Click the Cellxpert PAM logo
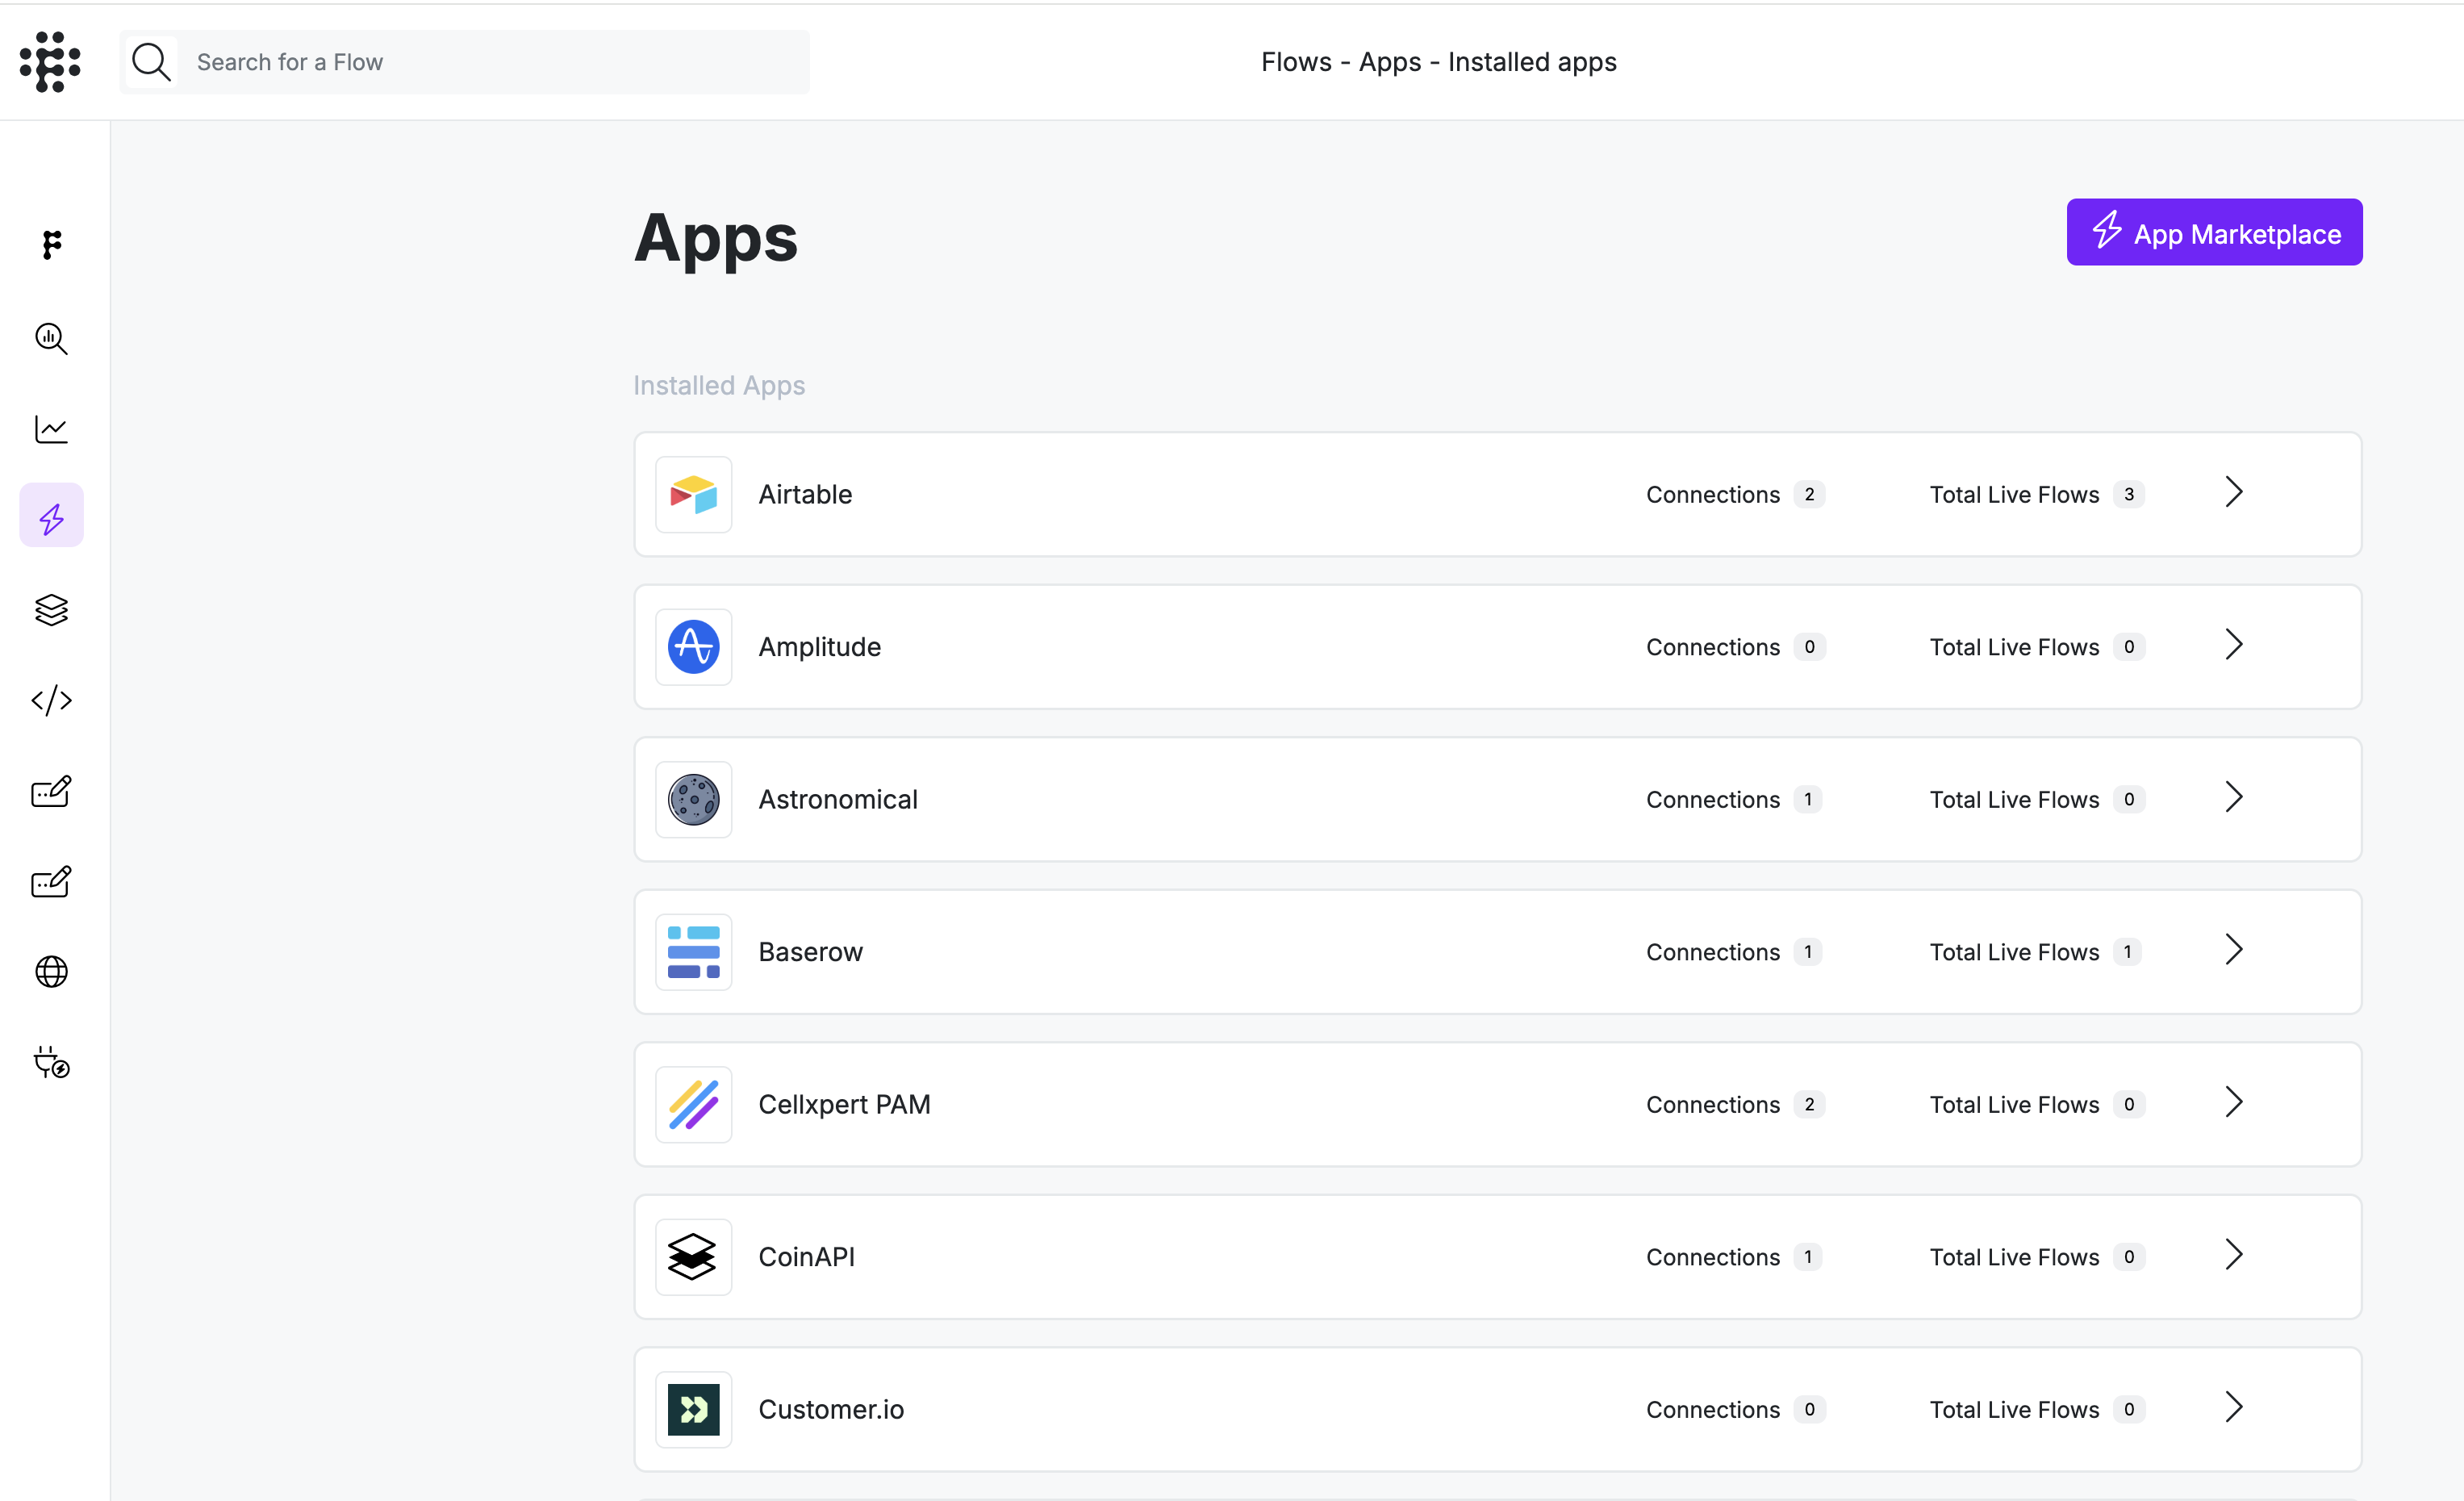Screen dimensions: 2464x1501 coord(694,1105)
